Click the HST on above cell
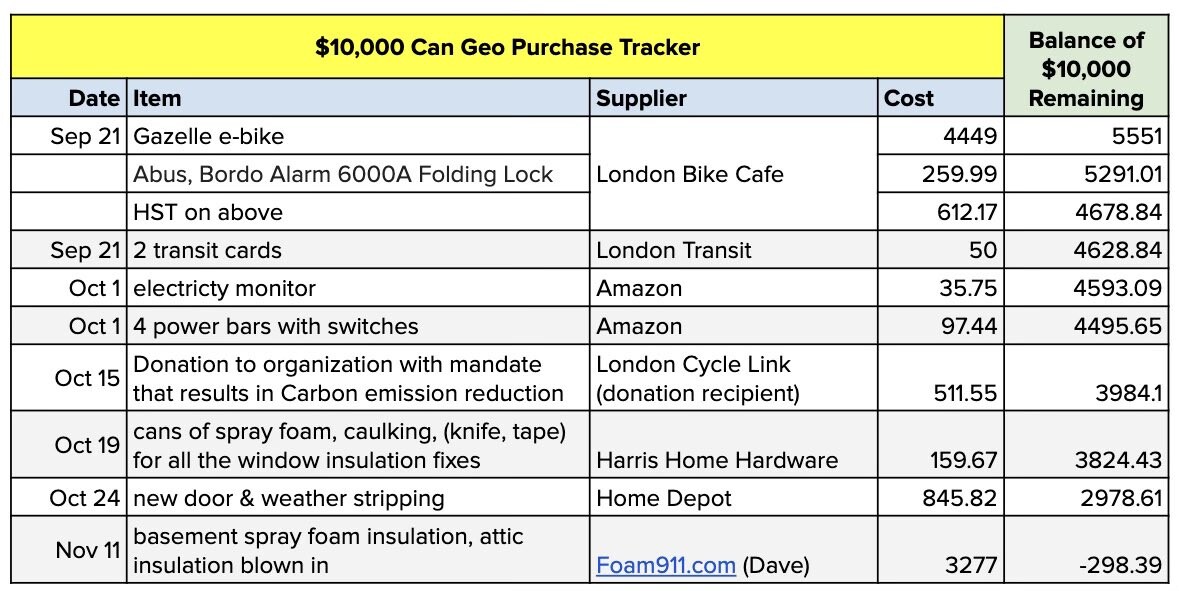Screen dimensions: 1179x591 click(x=208, y=212)
